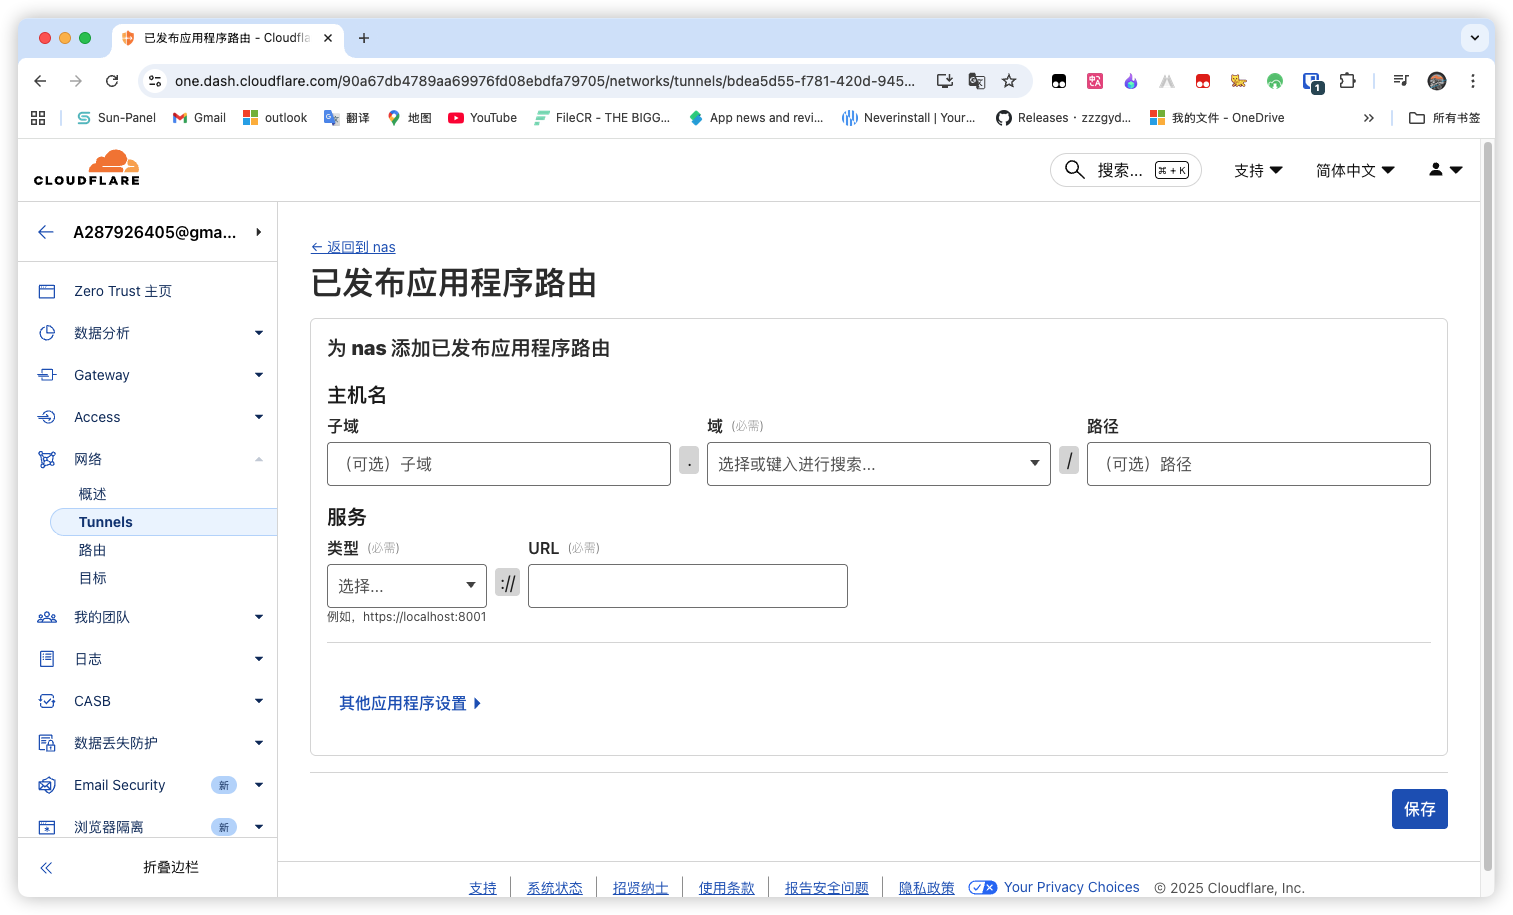
Task: Open the browser extensions puzzle icon
Action: pyautogui.click(x=1347, y=81)
